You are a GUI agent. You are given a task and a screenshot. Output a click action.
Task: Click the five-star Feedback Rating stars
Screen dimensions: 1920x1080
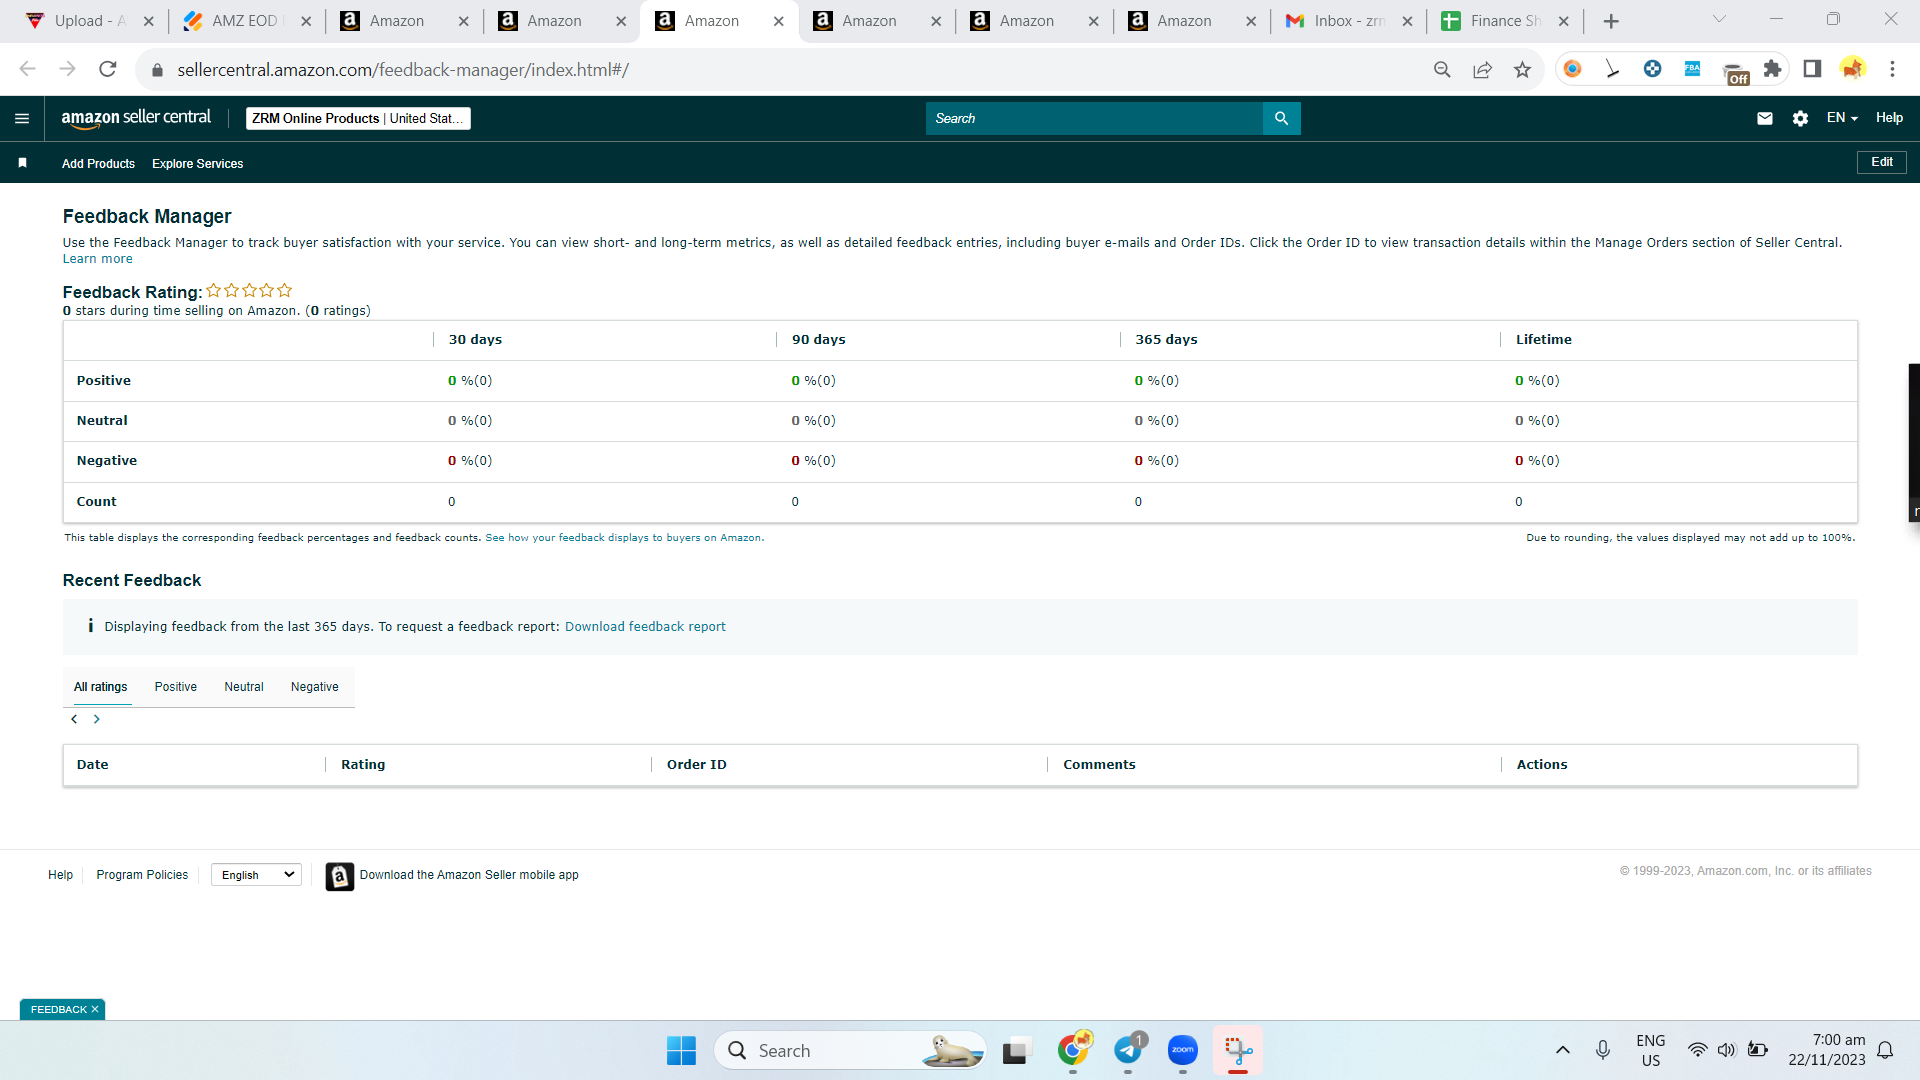point(249,291)
